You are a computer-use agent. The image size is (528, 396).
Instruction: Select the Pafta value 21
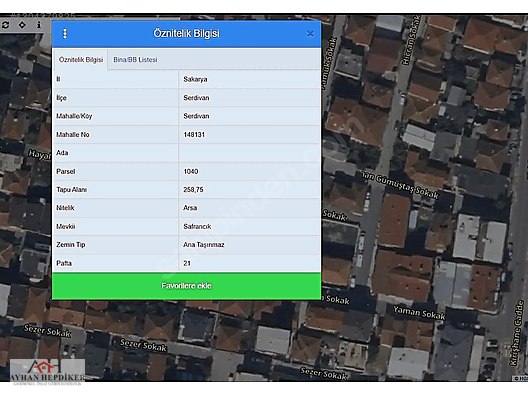click(x=187, y=263)
